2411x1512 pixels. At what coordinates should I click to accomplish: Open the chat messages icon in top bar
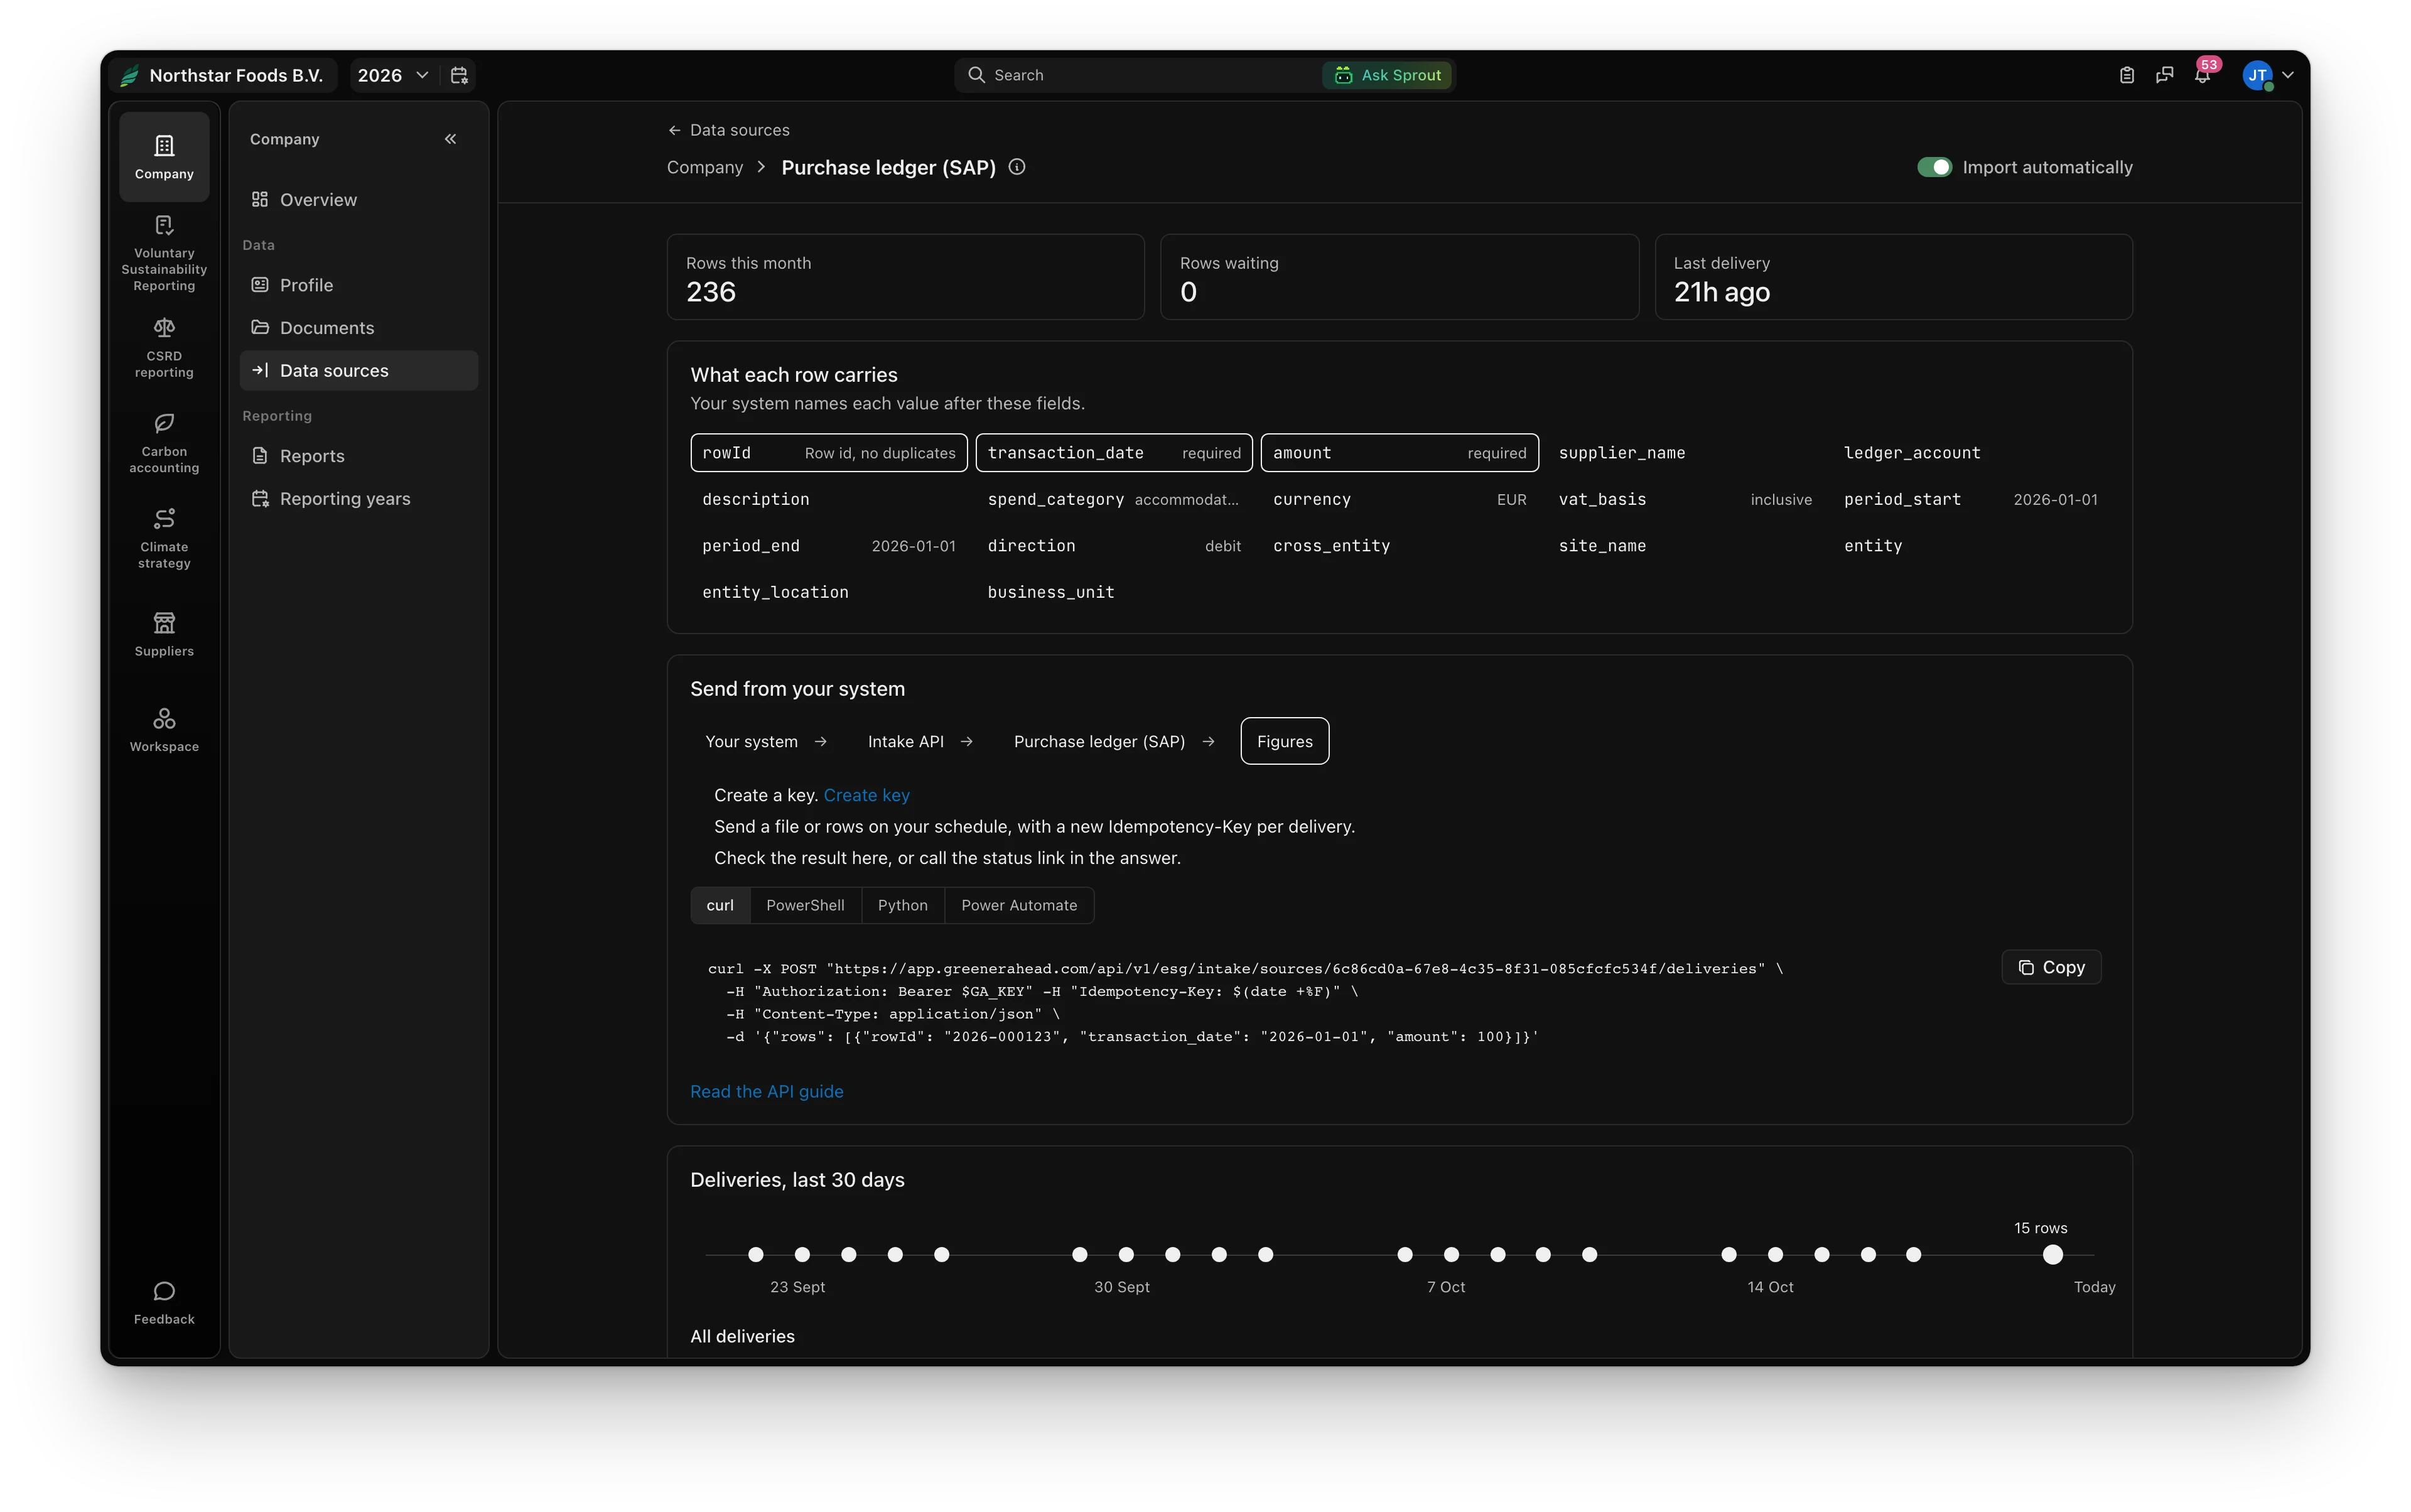(x=2164, y=75)
